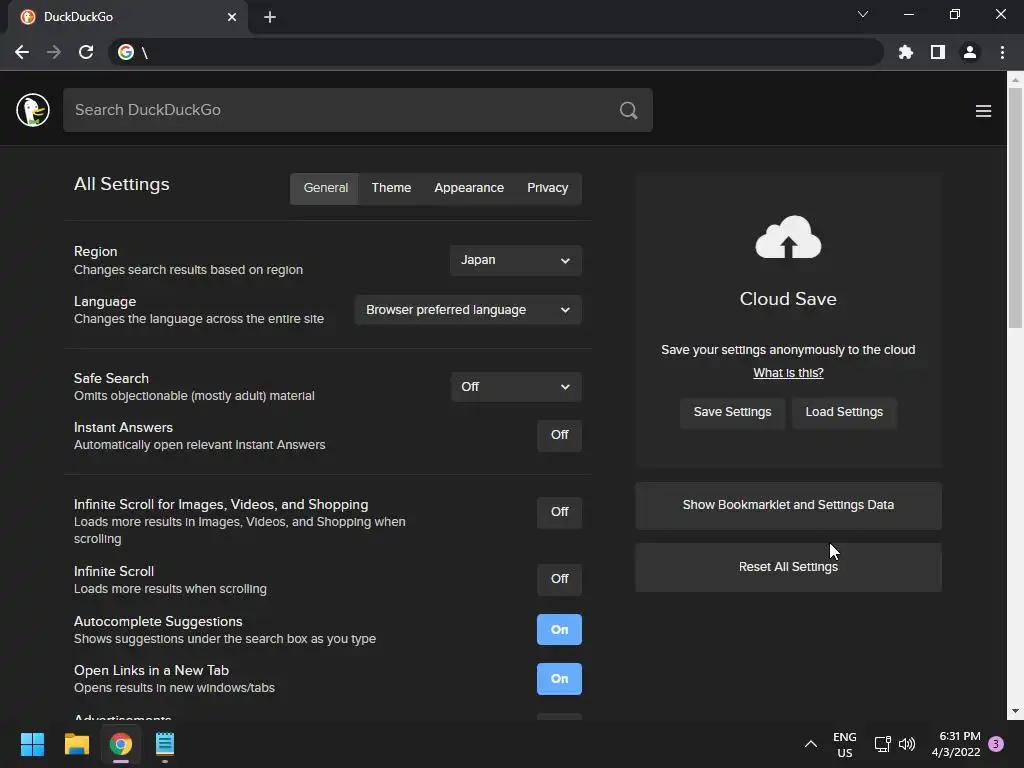The width and height of the screenshot is (1024, 768).
Task: Click the scrollbar down arrow
Action: pyautogui.click(x=1015, y=711)
